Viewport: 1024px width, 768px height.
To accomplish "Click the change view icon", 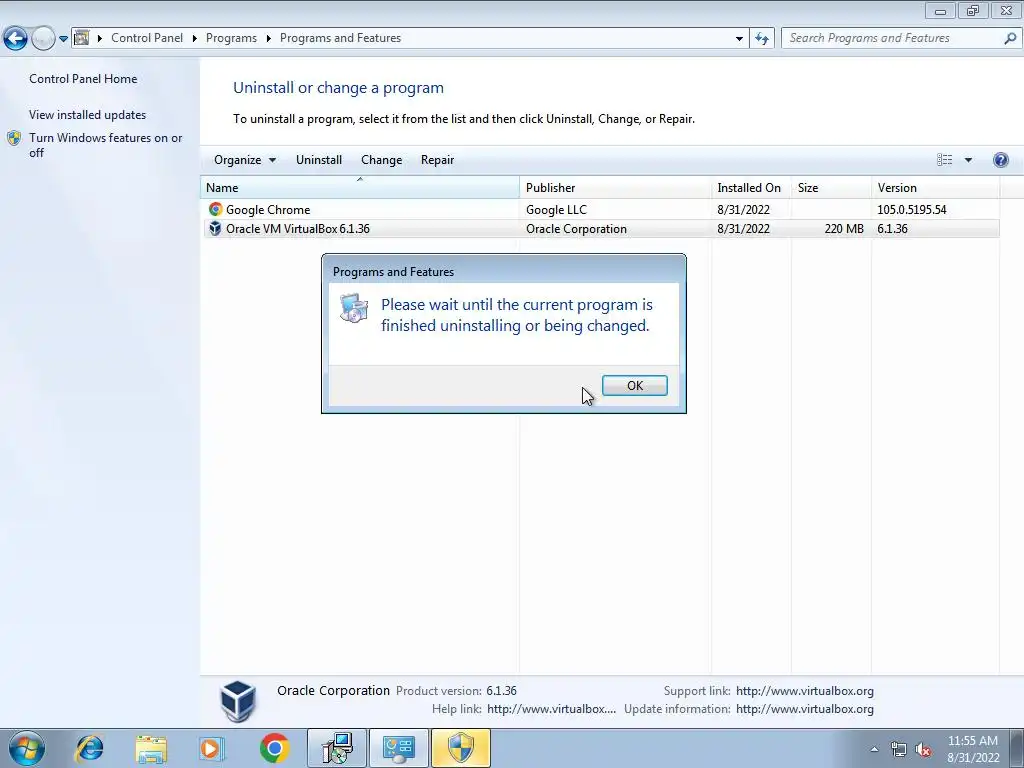I will (944, 160).
